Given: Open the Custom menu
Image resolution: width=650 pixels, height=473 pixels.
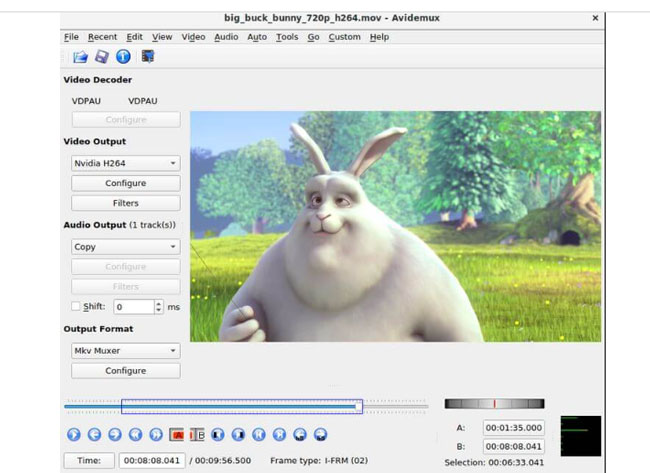Looking at the screenshot, I should pos(344,37).
